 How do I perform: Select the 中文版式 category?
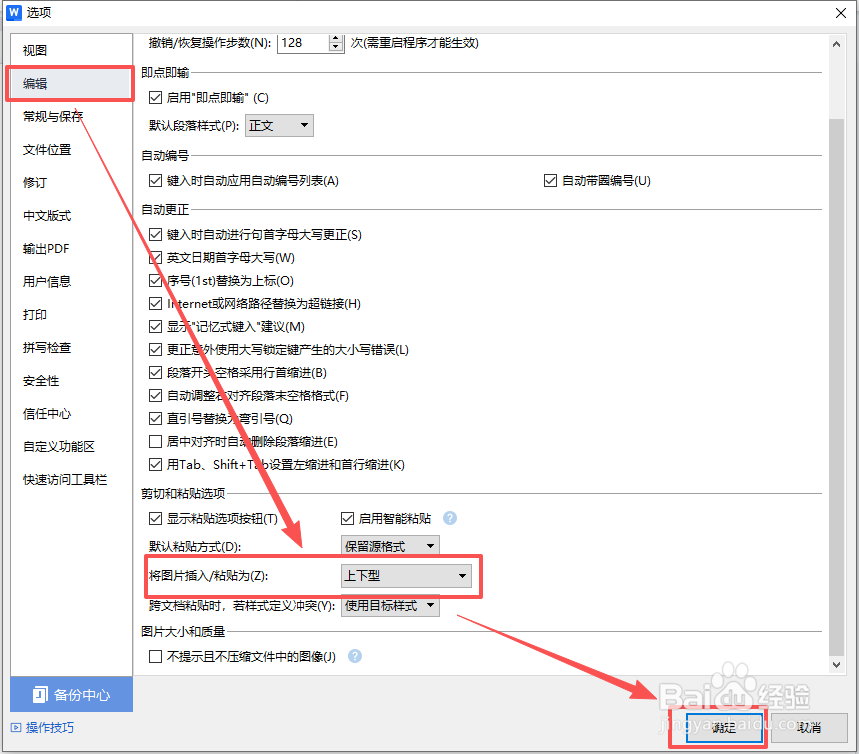point(71,215)
